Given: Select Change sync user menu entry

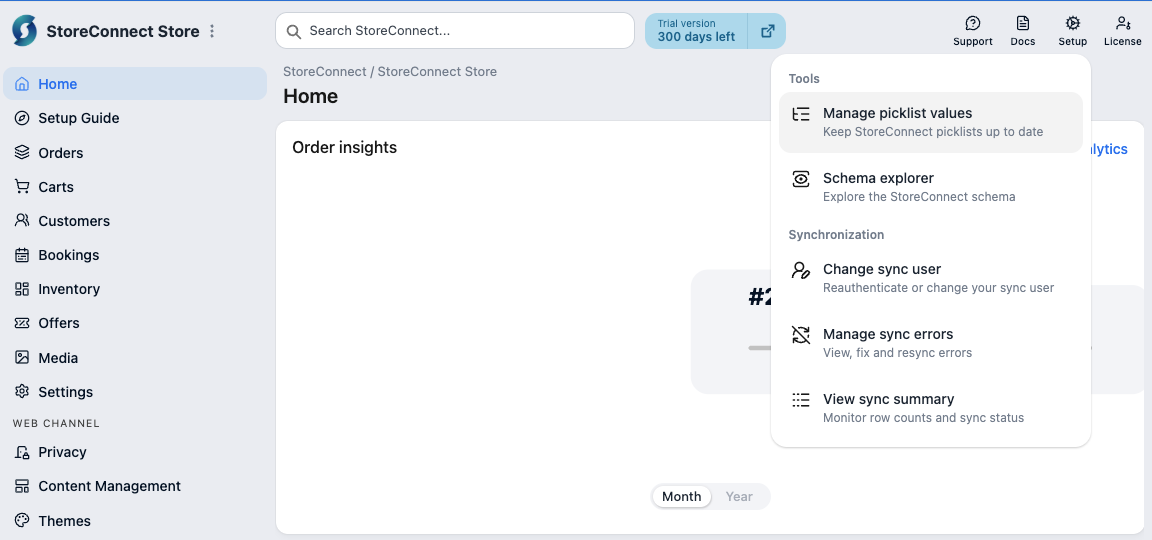Looking at the screenshot, I should pyautogui.click(x=931, y=278).
